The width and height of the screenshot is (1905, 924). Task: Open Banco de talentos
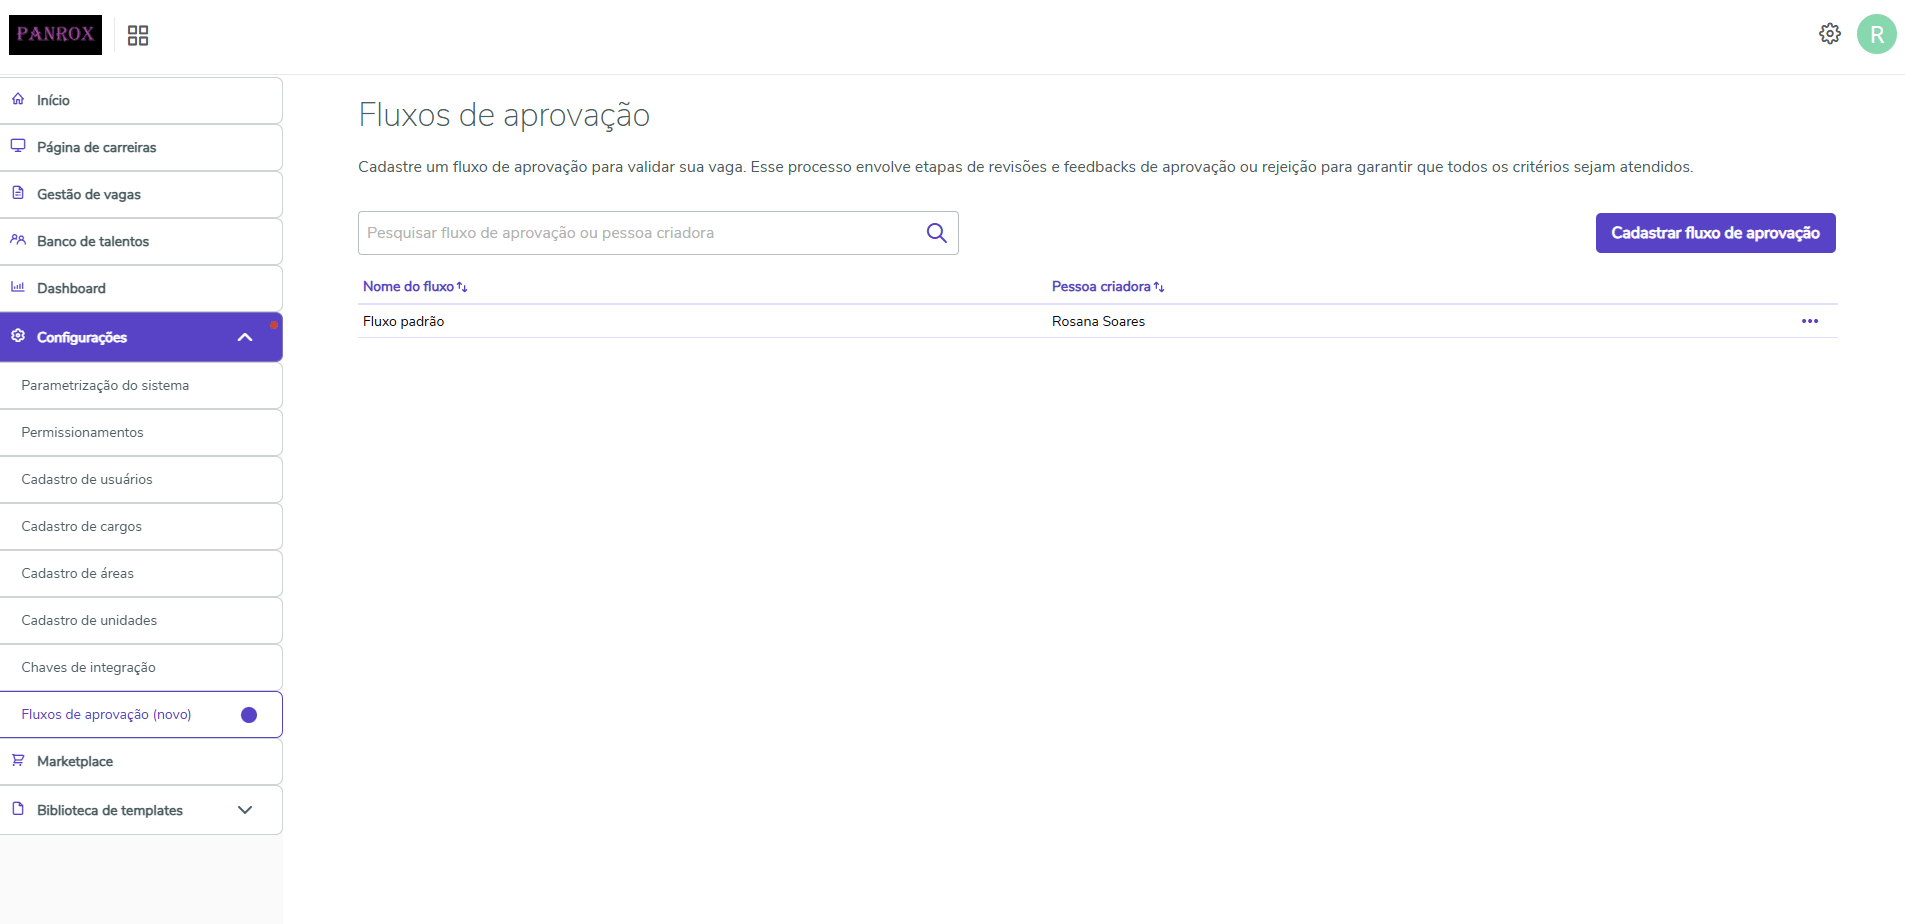coord(141,241)
